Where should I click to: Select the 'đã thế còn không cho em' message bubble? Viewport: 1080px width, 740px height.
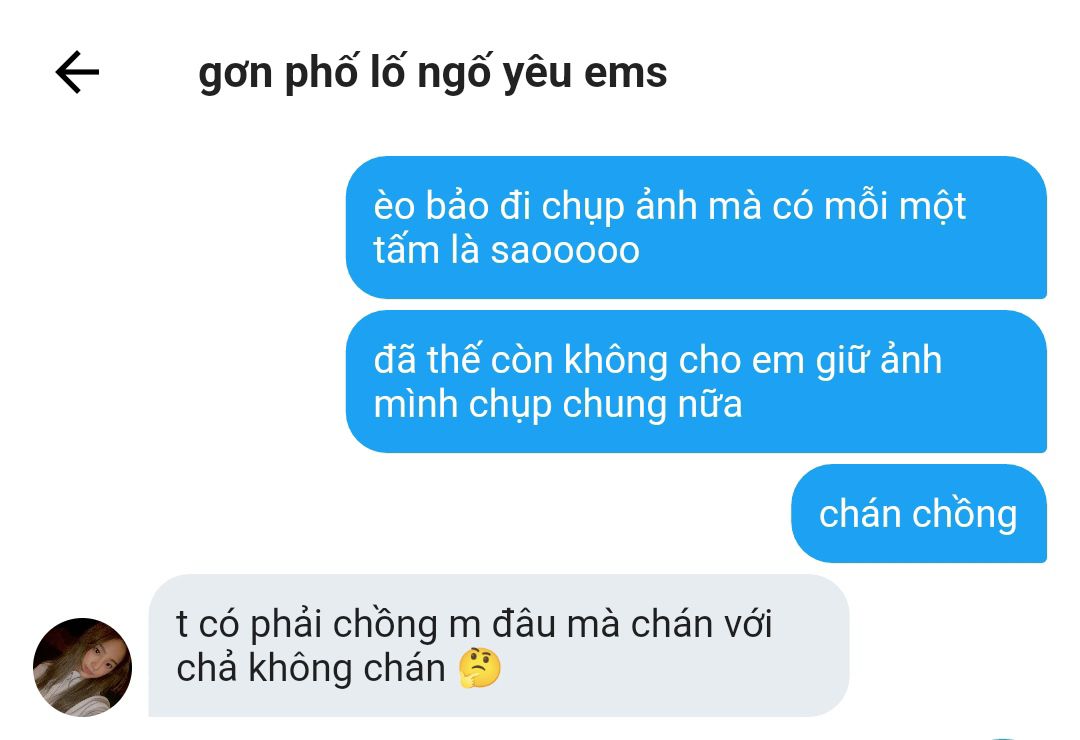(x=696, y=382)
